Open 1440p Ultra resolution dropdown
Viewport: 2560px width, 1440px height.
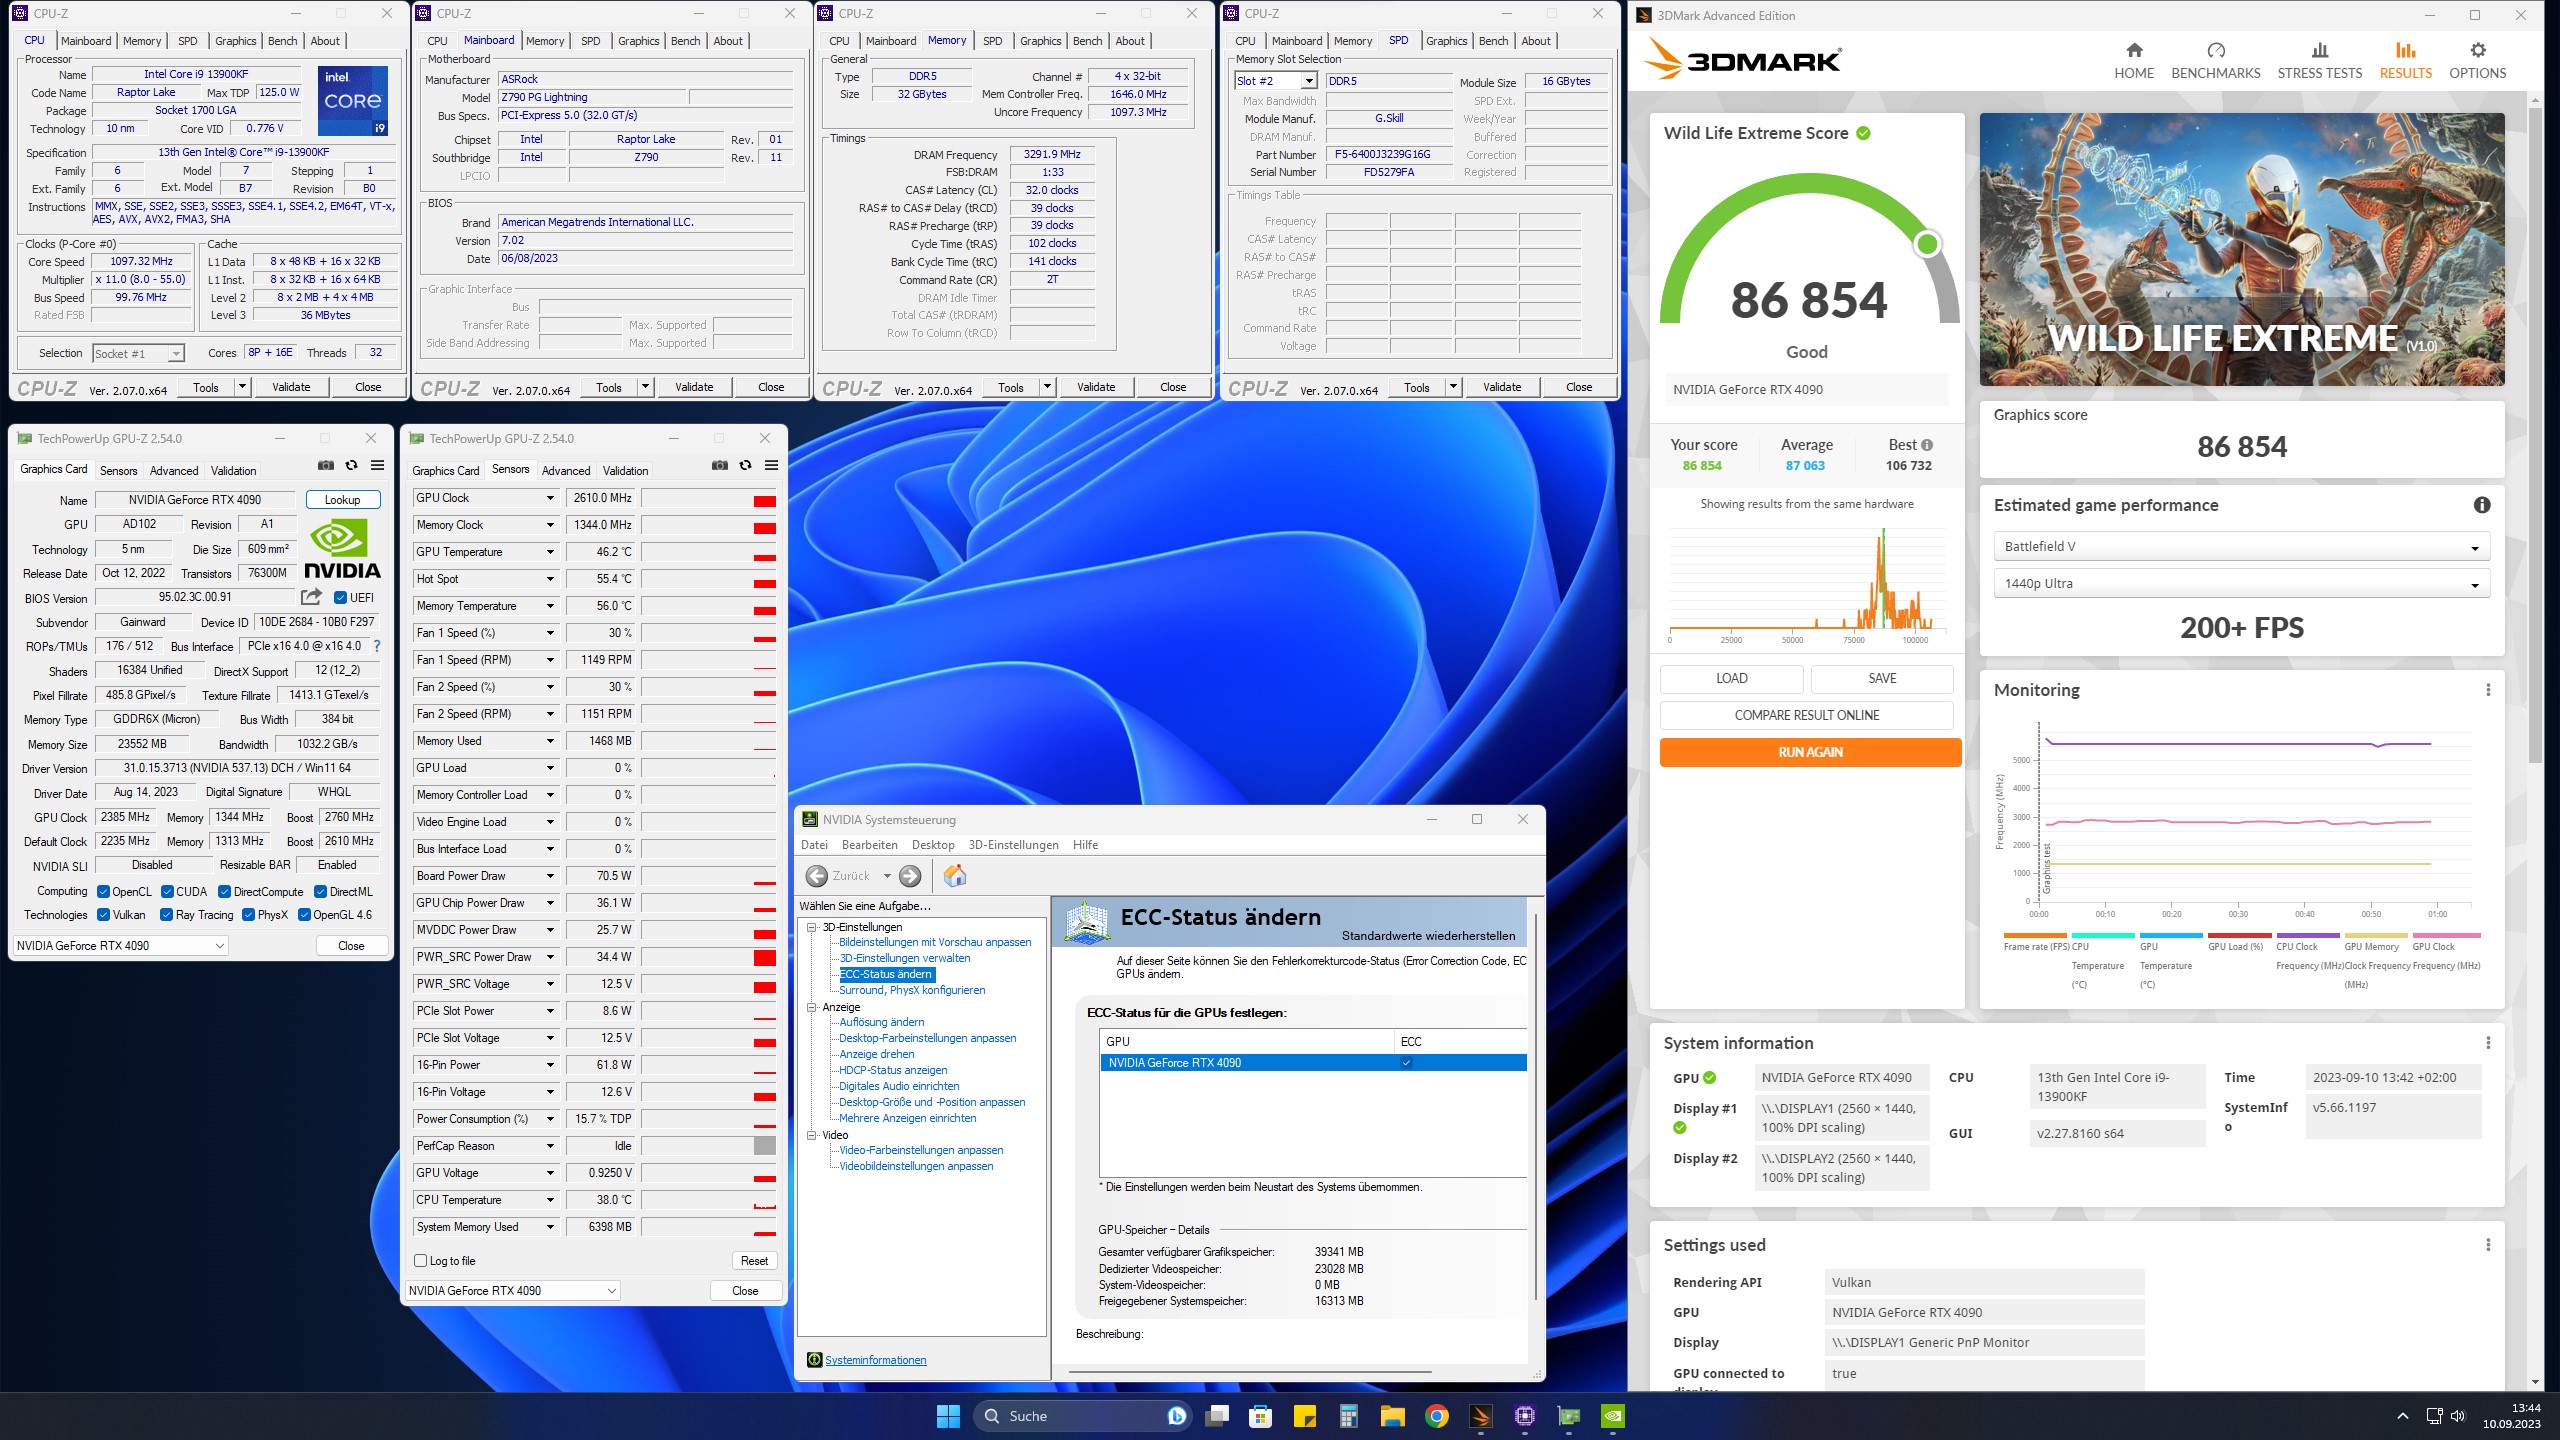pos(2241,584)
